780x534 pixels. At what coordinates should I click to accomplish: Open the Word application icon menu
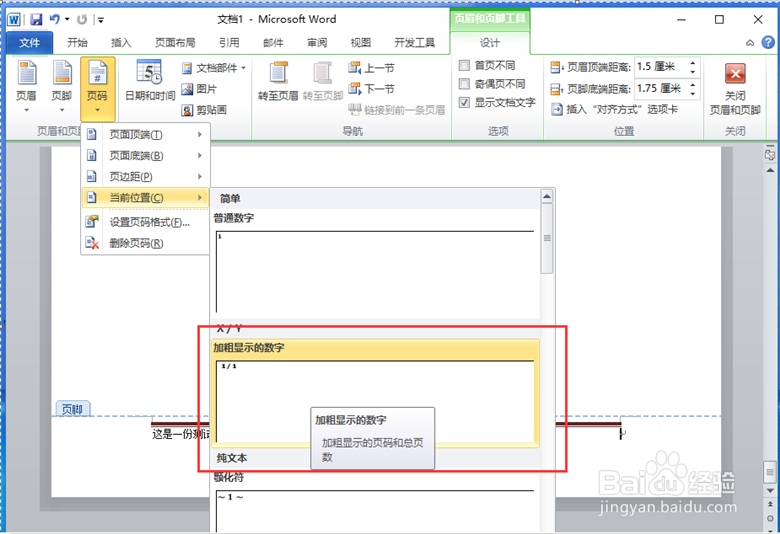point(13,19)
